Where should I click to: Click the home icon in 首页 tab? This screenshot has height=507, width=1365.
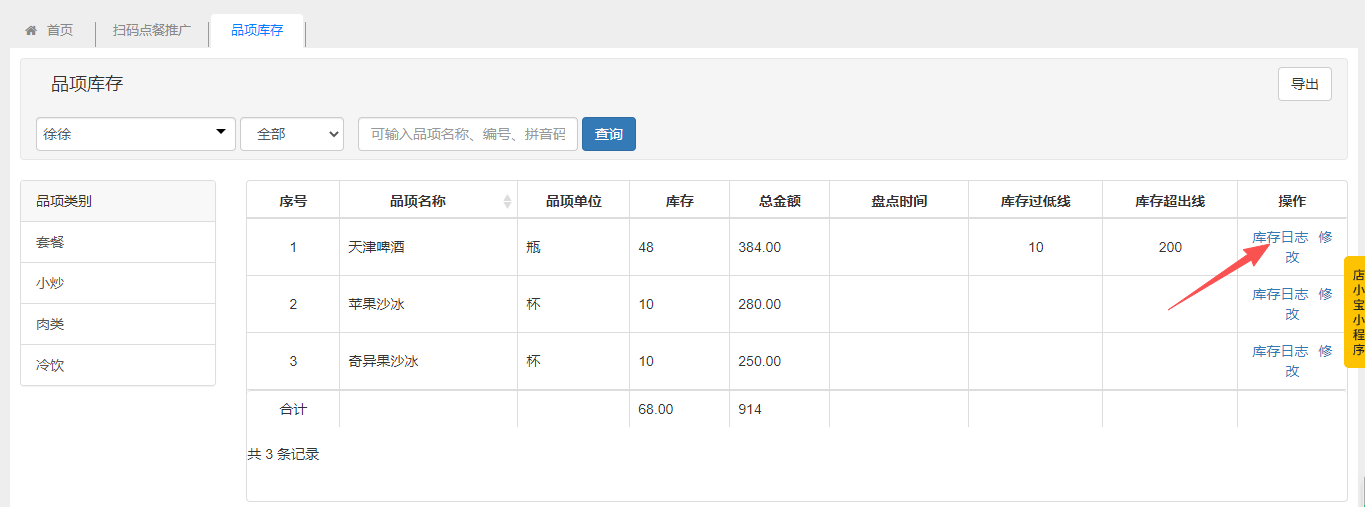[x=31, y=30]
